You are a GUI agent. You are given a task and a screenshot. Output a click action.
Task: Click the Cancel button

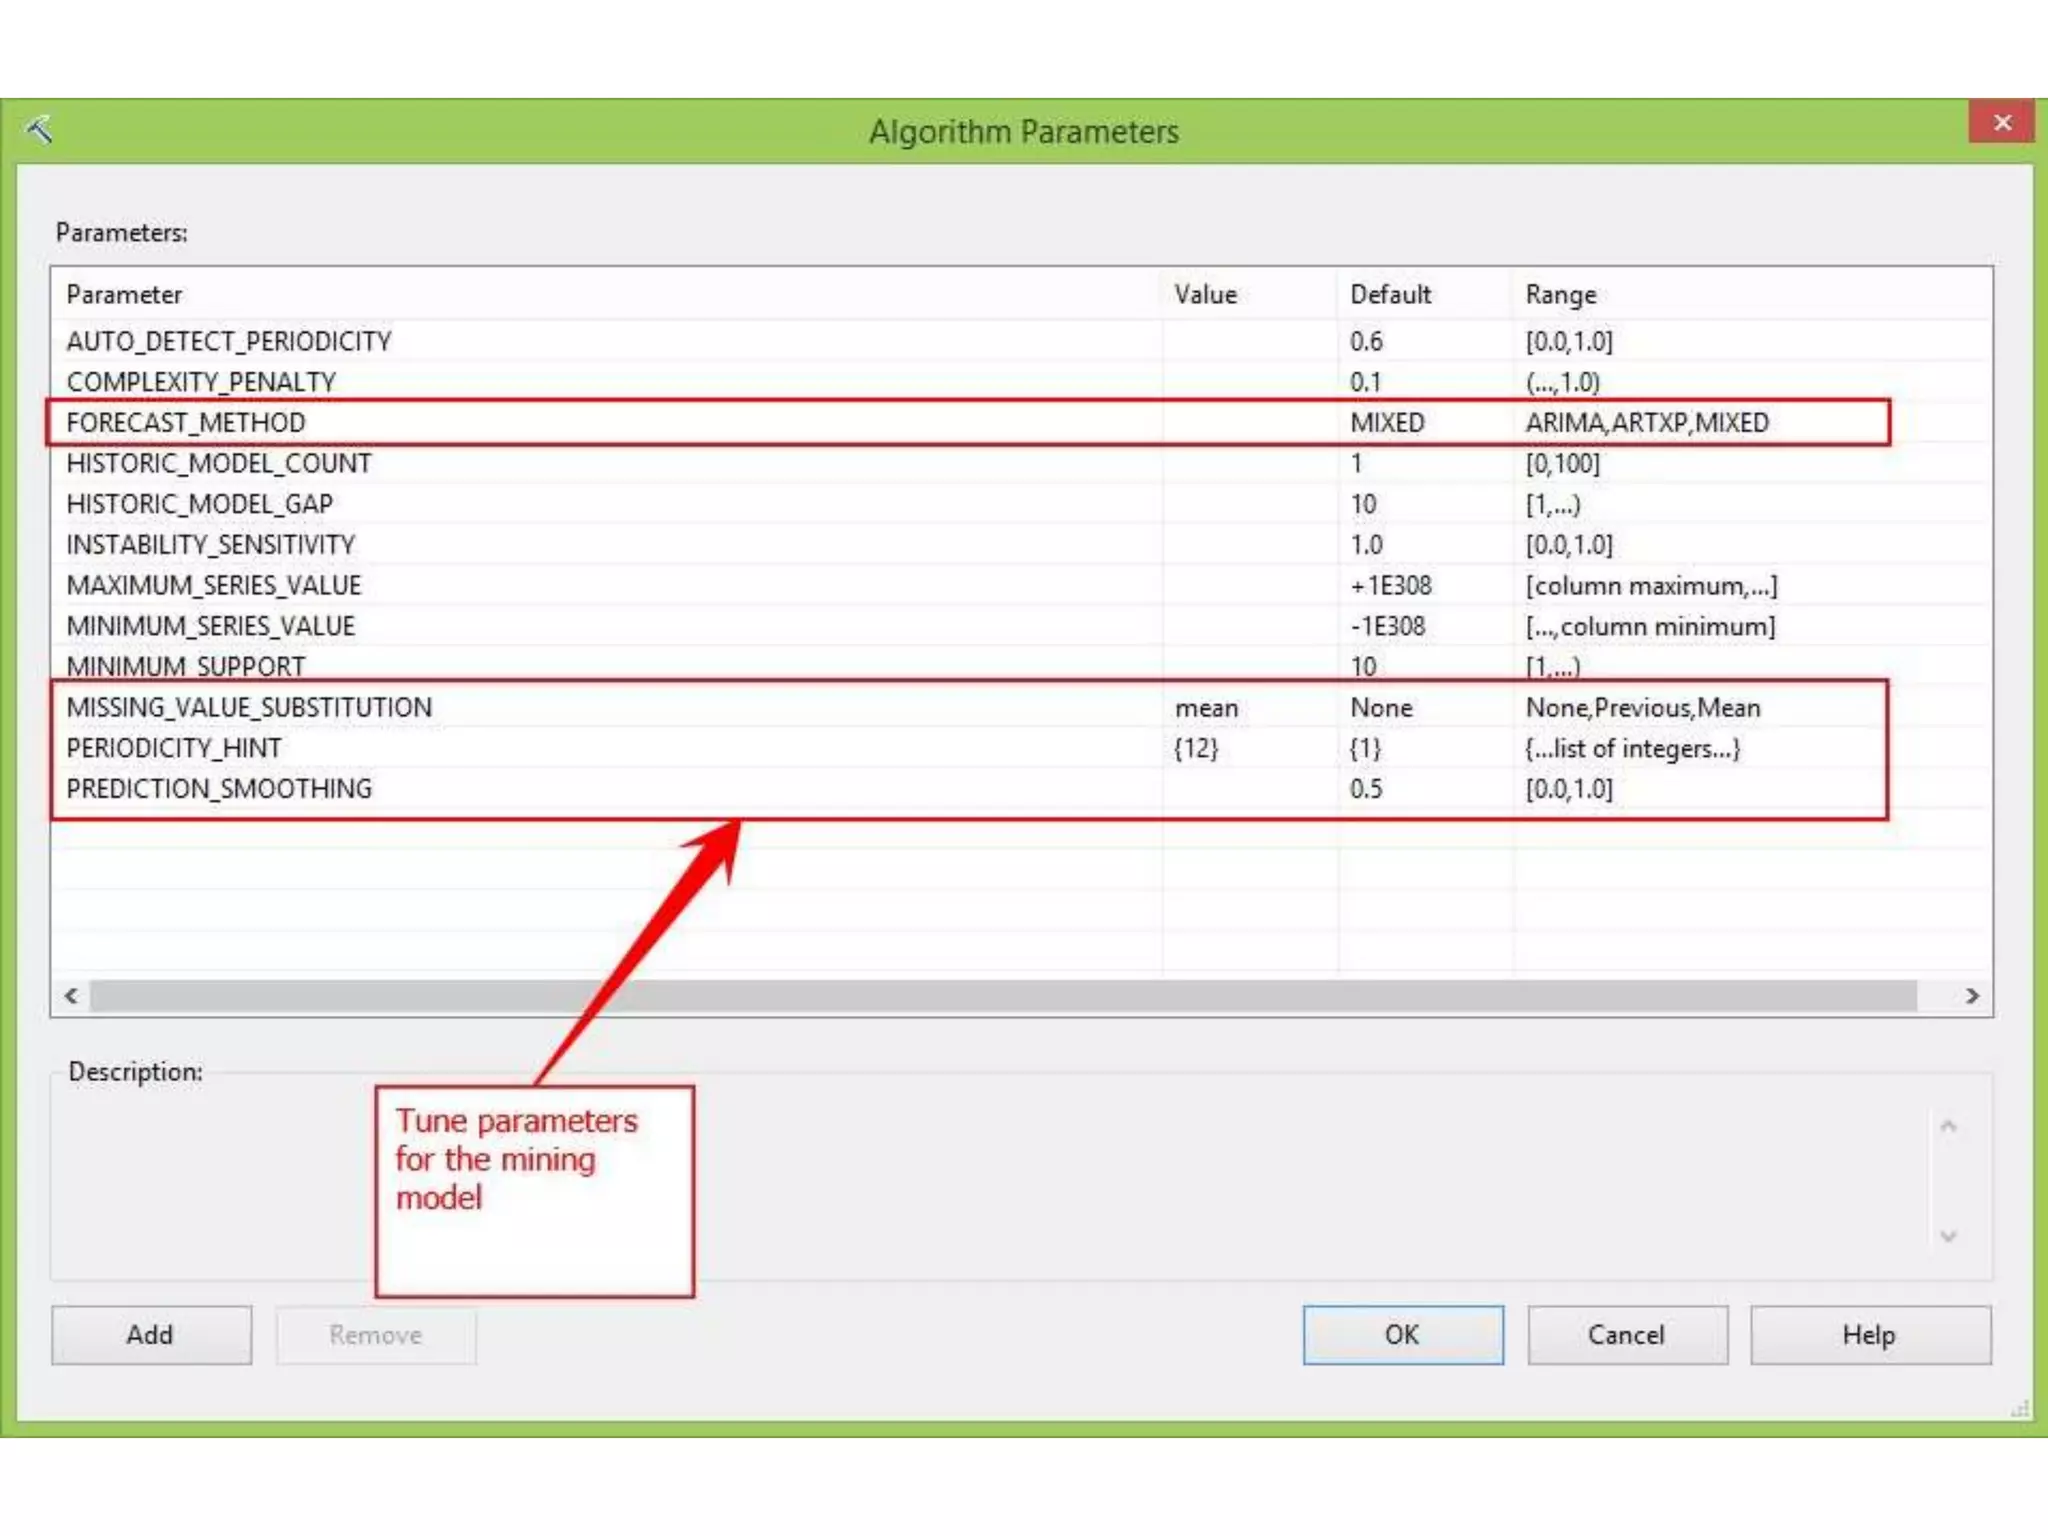click(1626, 1334)
